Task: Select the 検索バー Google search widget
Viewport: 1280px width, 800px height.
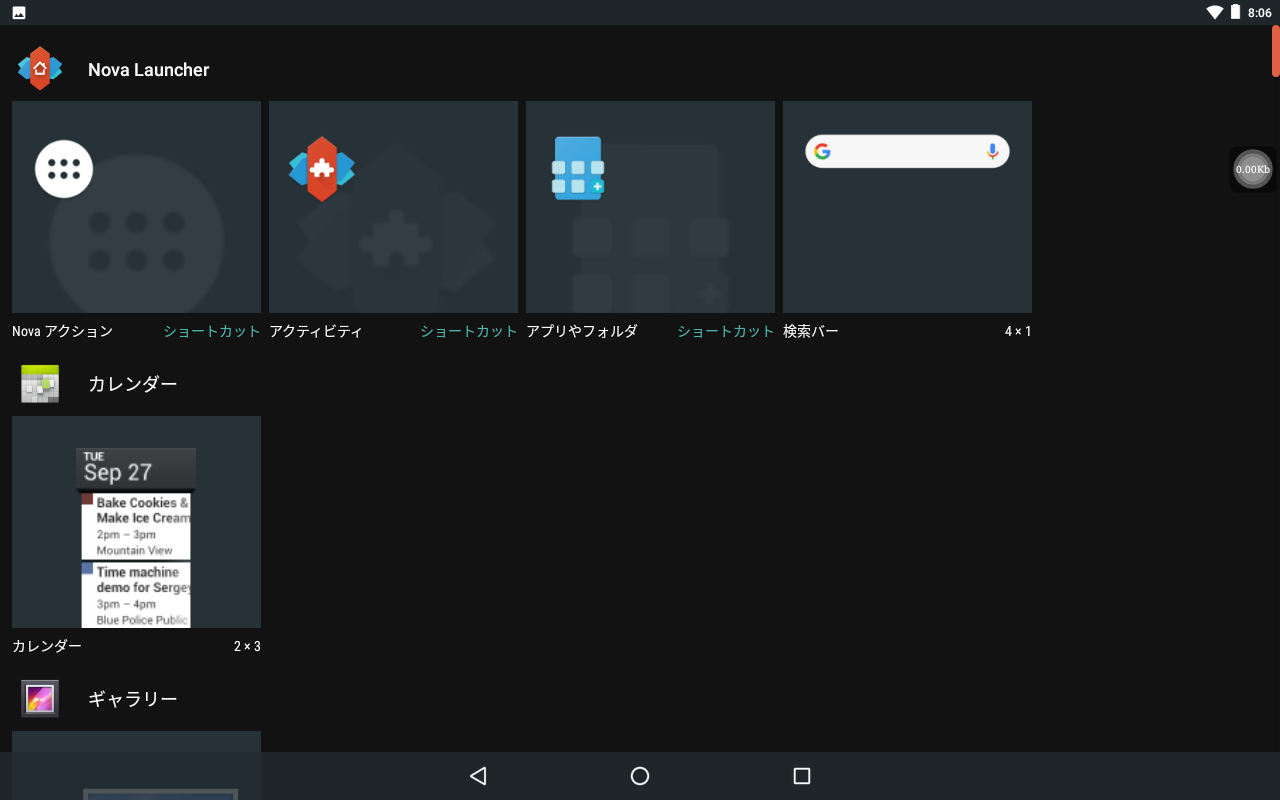Action: click(x=907, y=207)
